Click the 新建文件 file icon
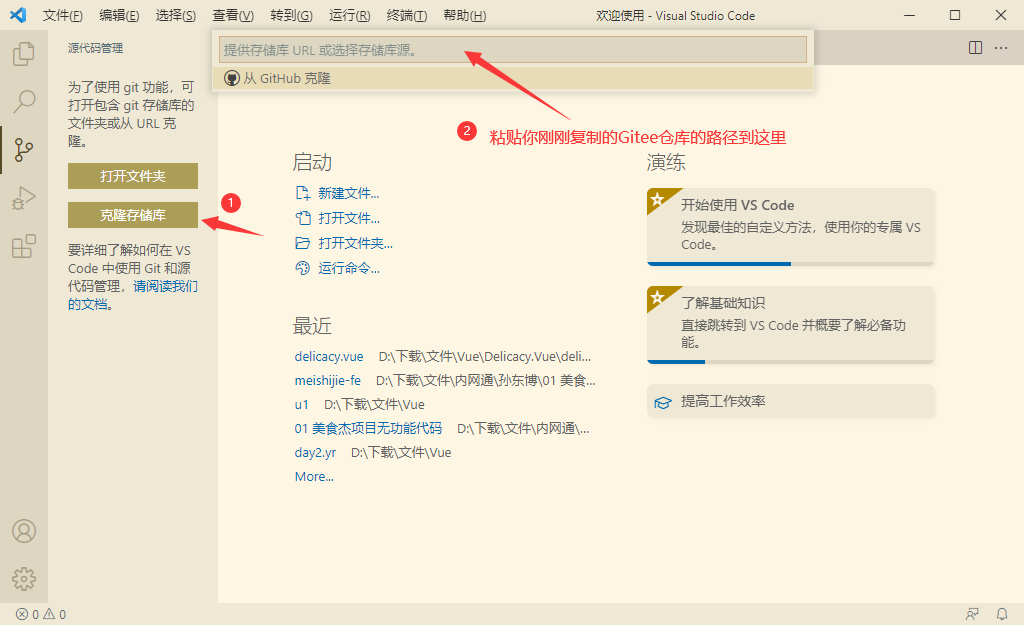 [x=302, y=193]
